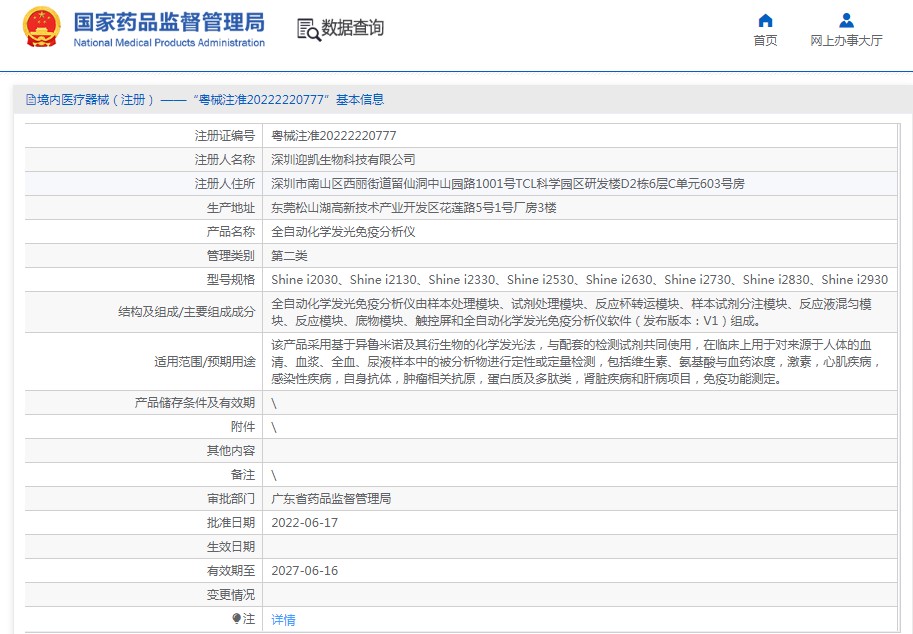
Task: Select registration number 粤械注准20222220777 value cell
Action: 334,136
